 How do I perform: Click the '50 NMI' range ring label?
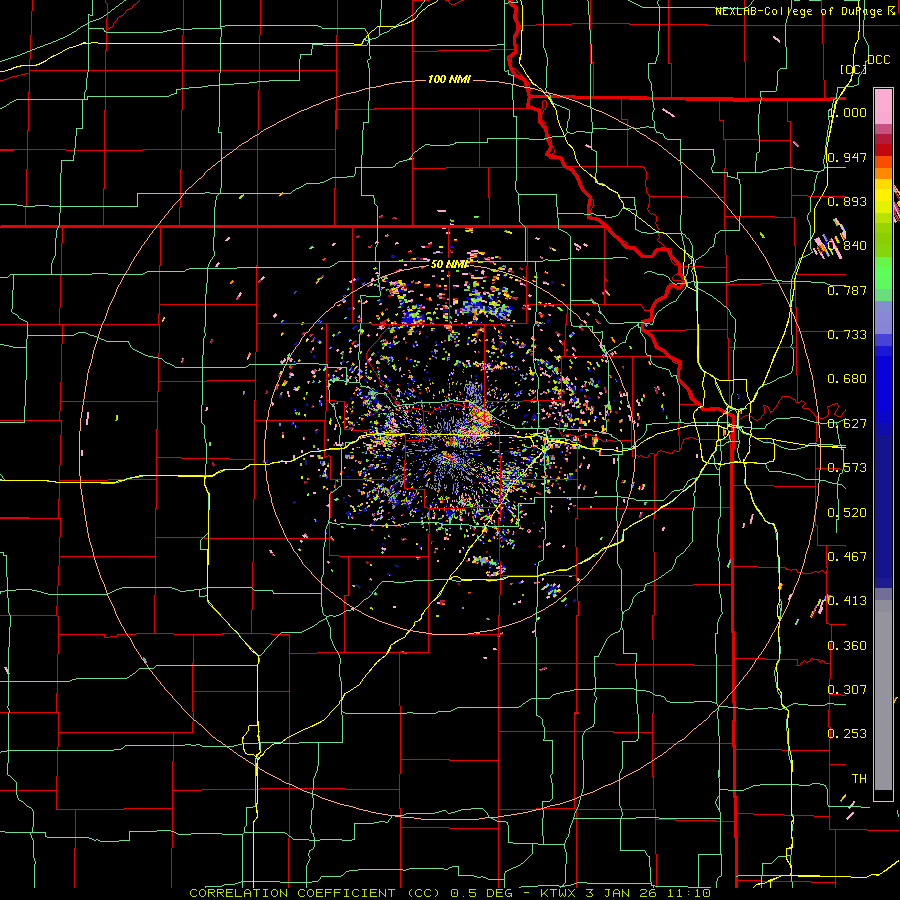click(x=449, y=264)
